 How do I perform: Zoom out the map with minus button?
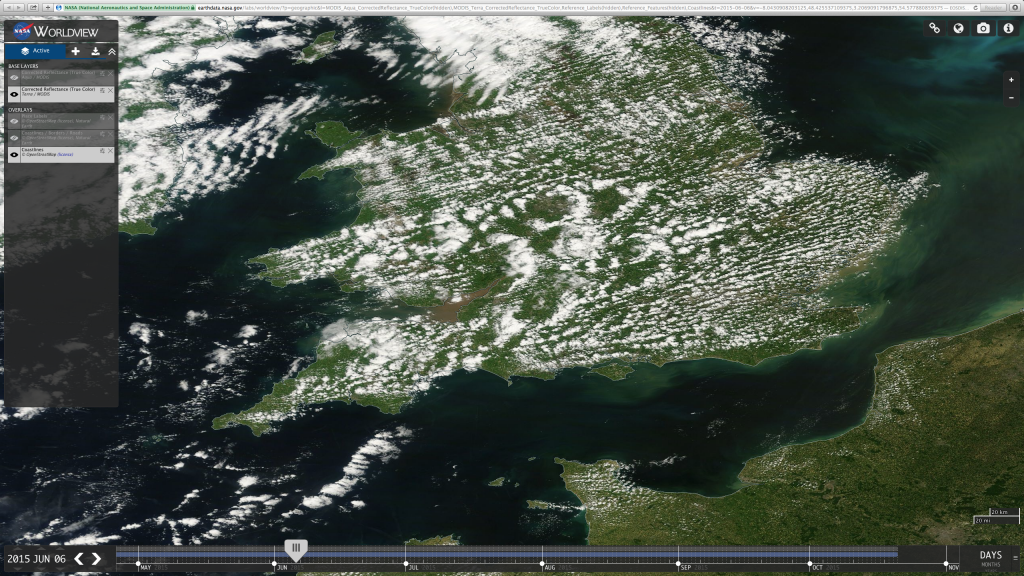tap(1011, 98)
